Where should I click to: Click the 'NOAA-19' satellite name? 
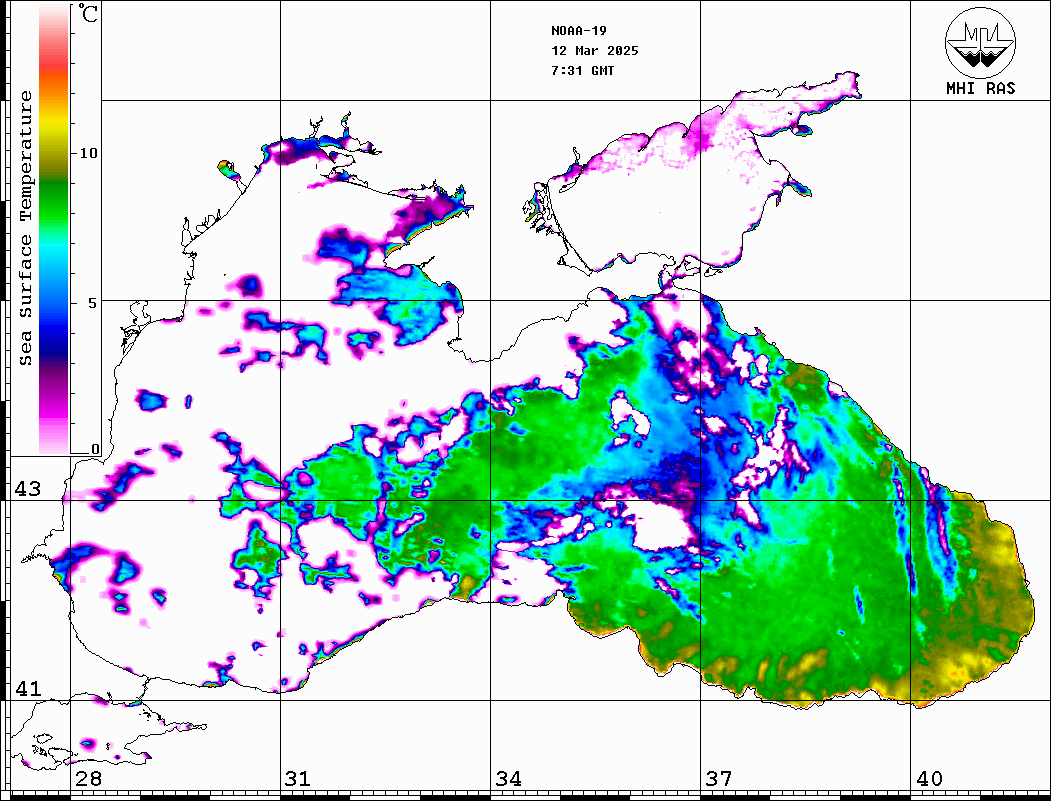click(x=579, y=30)
